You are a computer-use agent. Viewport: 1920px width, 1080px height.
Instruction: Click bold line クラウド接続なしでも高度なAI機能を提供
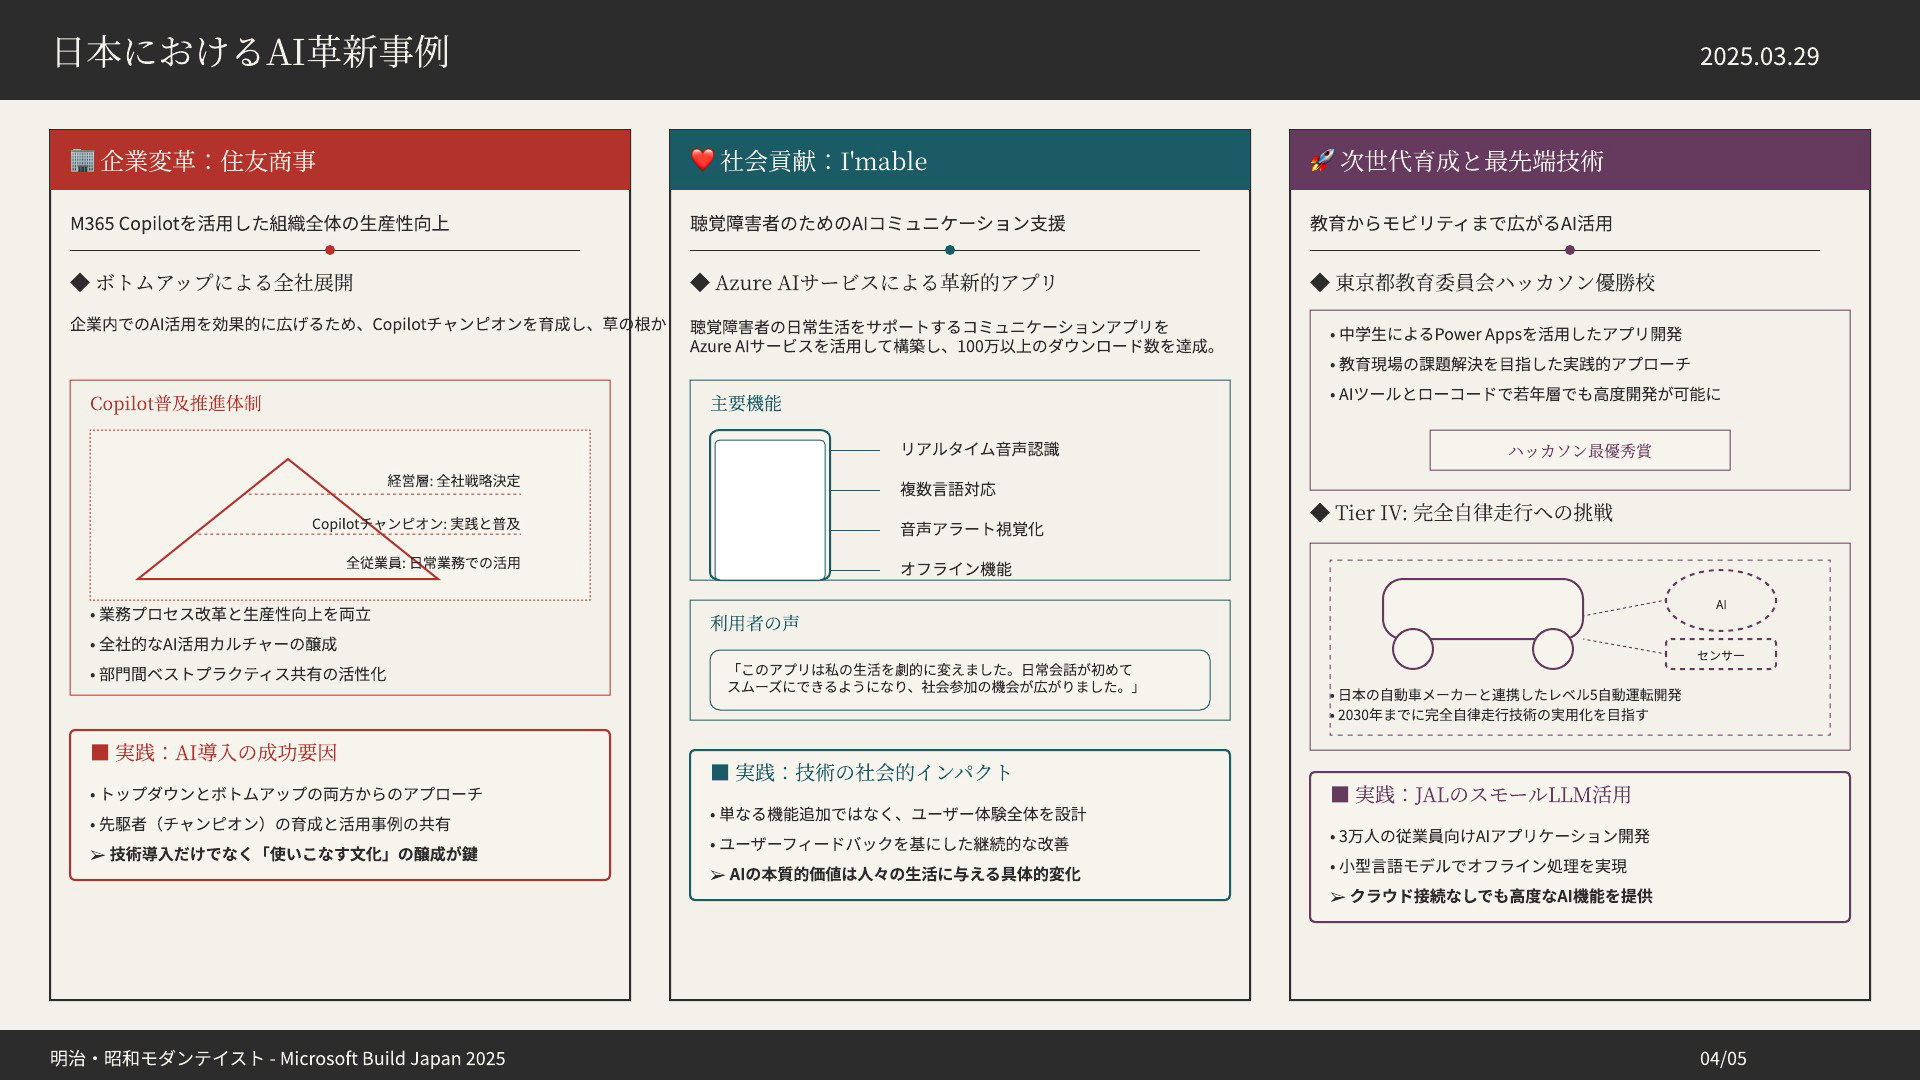(1491, 896)
